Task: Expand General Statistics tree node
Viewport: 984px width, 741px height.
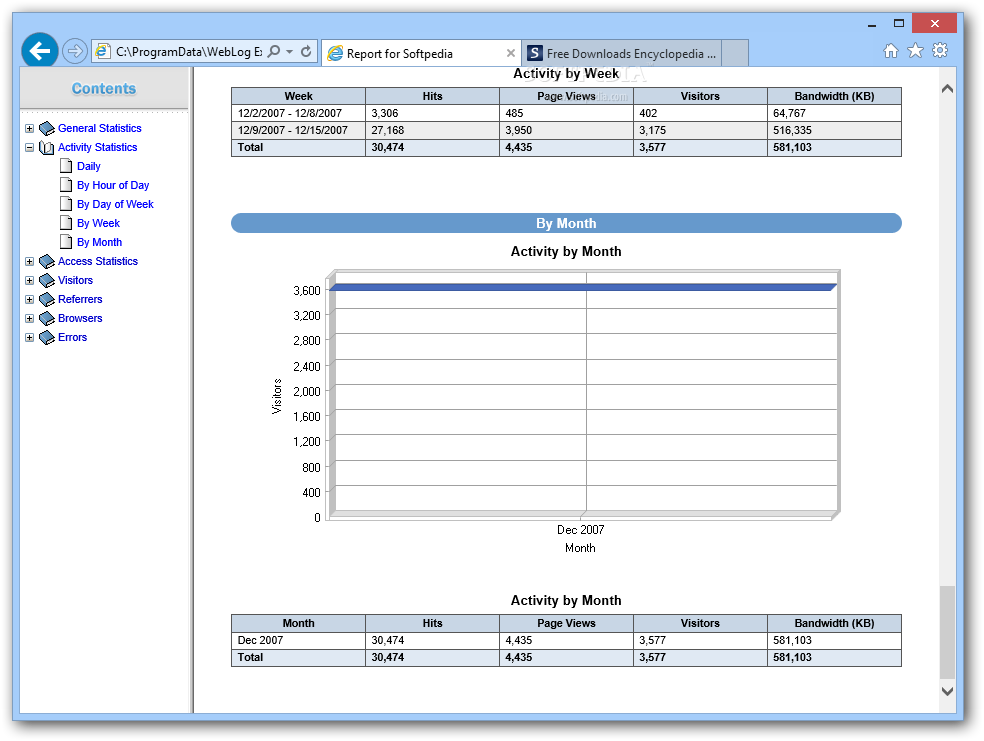Action: point(29,128)
